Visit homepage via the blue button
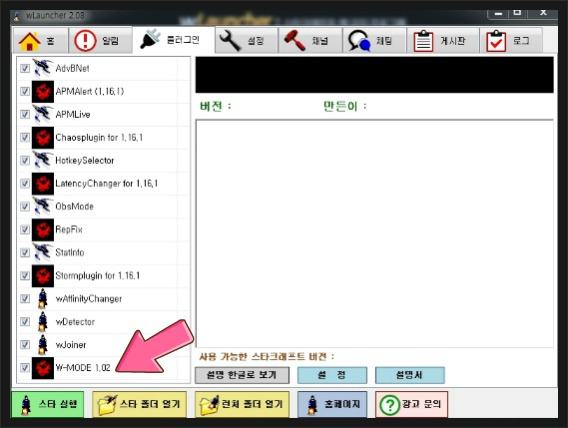This screenshot has height=428, width=568. [x=332, y=404]
